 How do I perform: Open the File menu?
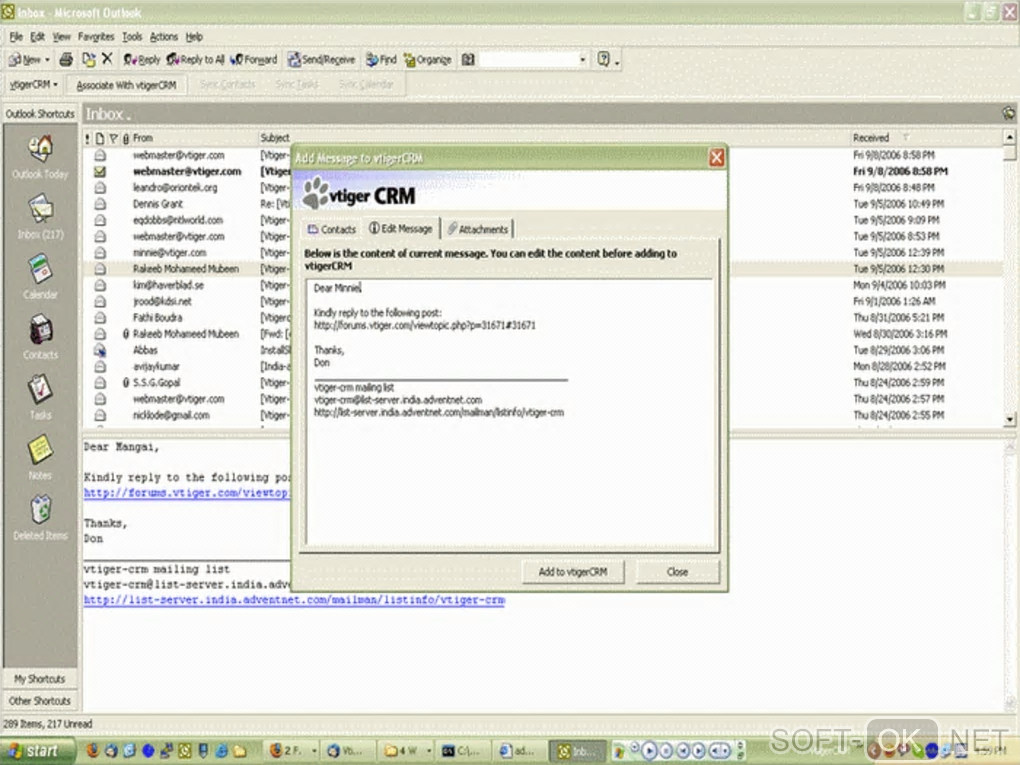pyautogui.click(x=16, y=37)
